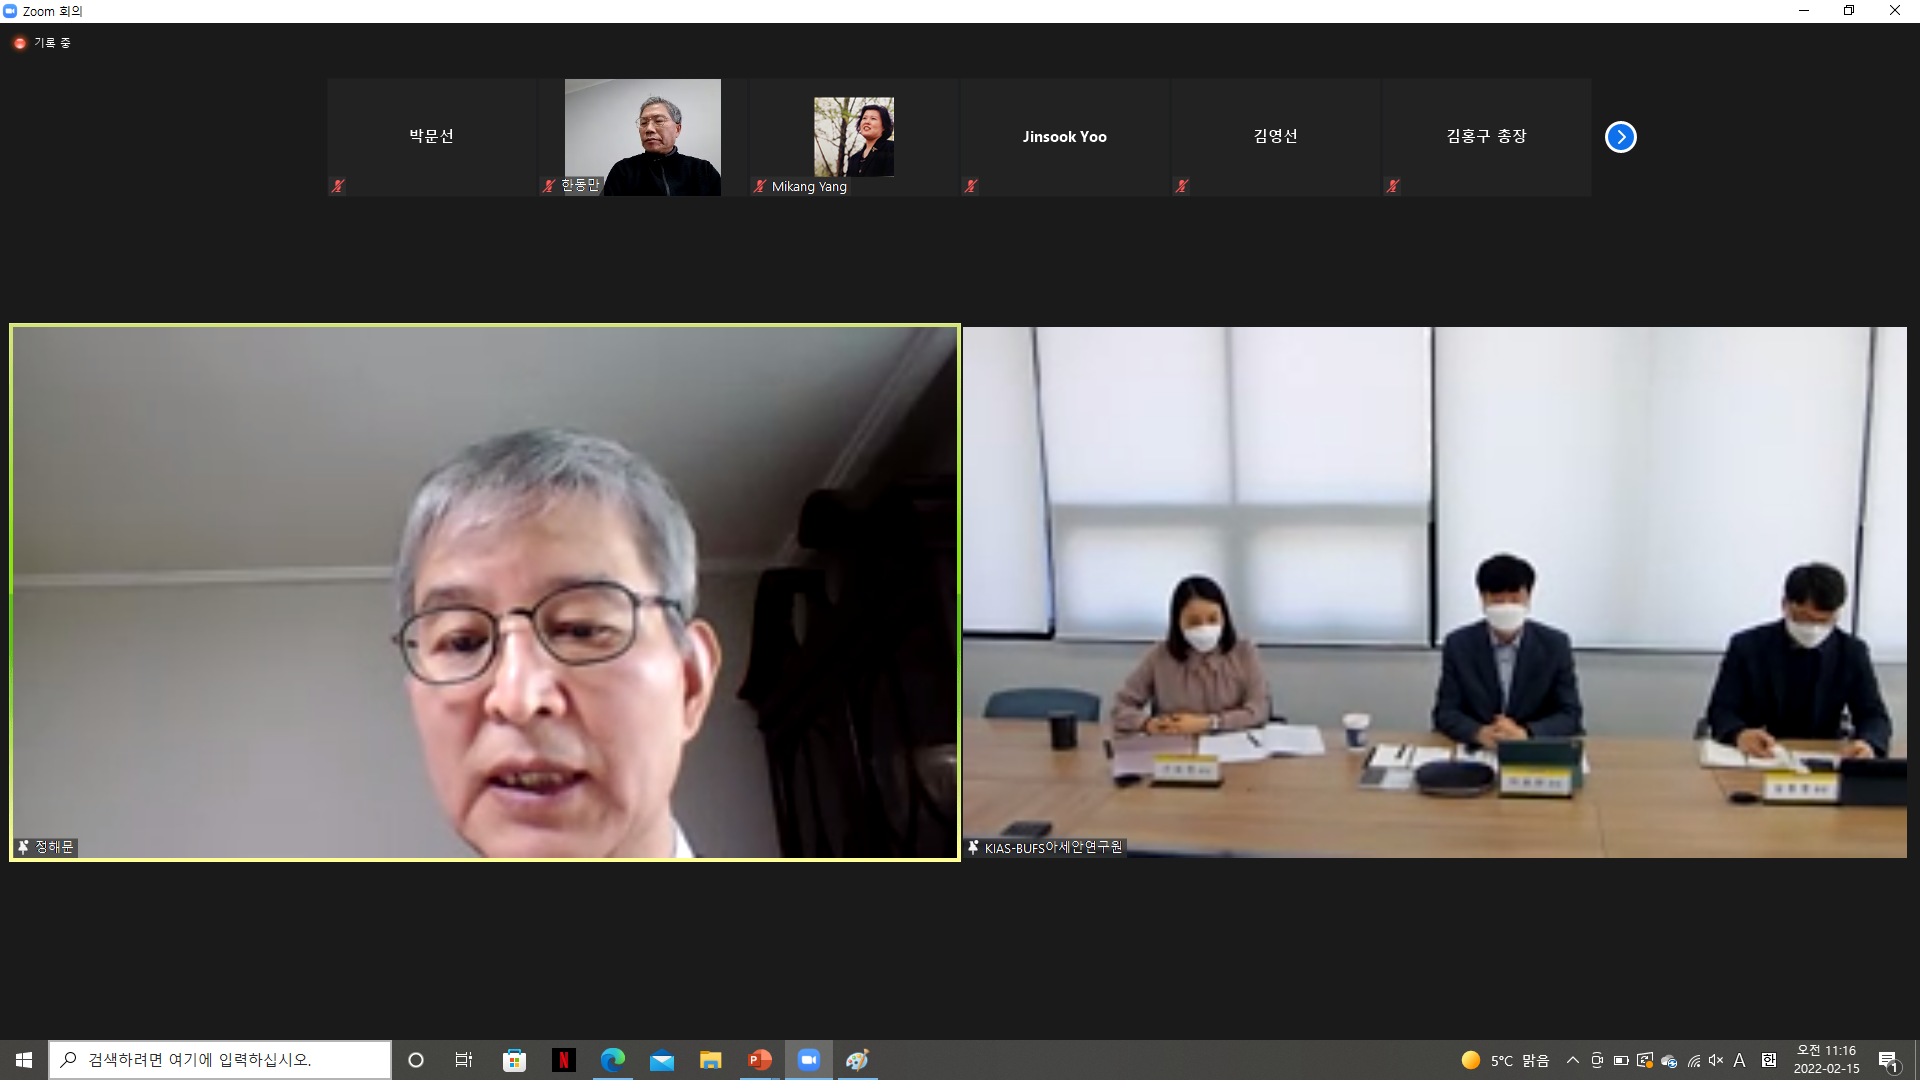Launch Netflix from the taskbar
Screen dimensions: 1920x1080
point(563,1060)
